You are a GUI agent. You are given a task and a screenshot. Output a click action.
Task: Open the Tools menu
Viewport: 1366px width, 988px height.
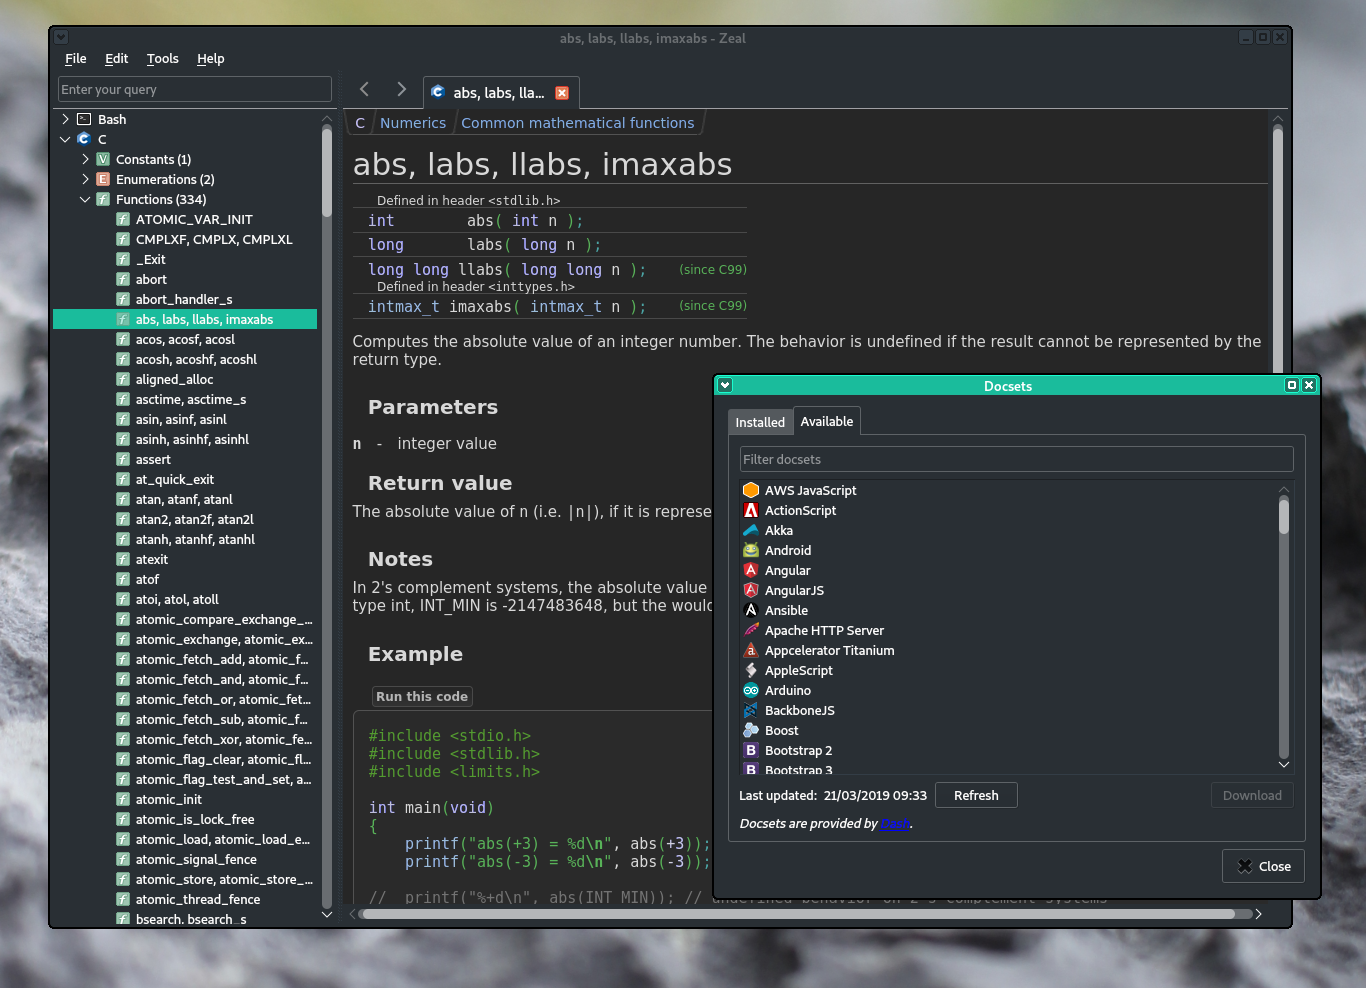click(x=162, y=59)
